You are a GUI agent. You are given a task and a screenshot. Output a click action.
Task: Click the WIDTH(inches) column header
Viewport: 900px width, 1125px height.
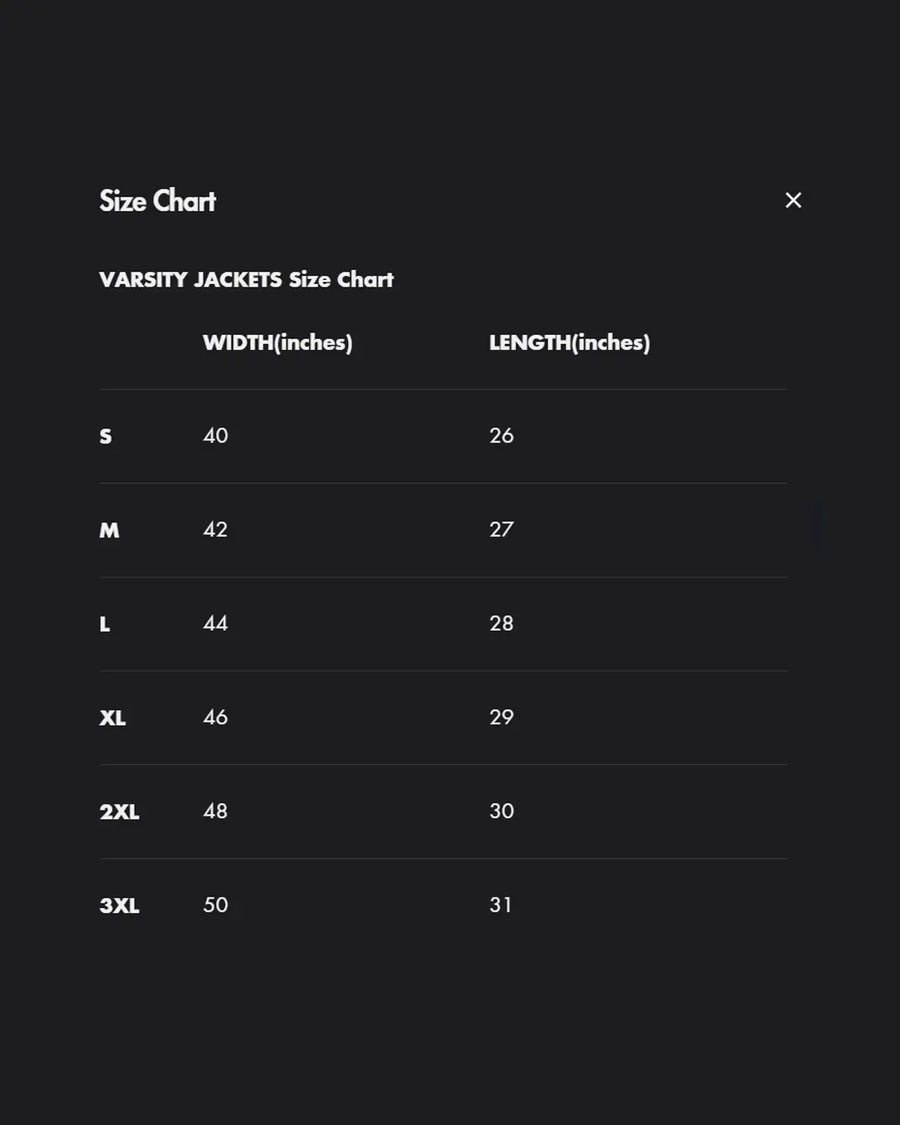point(277,342)
